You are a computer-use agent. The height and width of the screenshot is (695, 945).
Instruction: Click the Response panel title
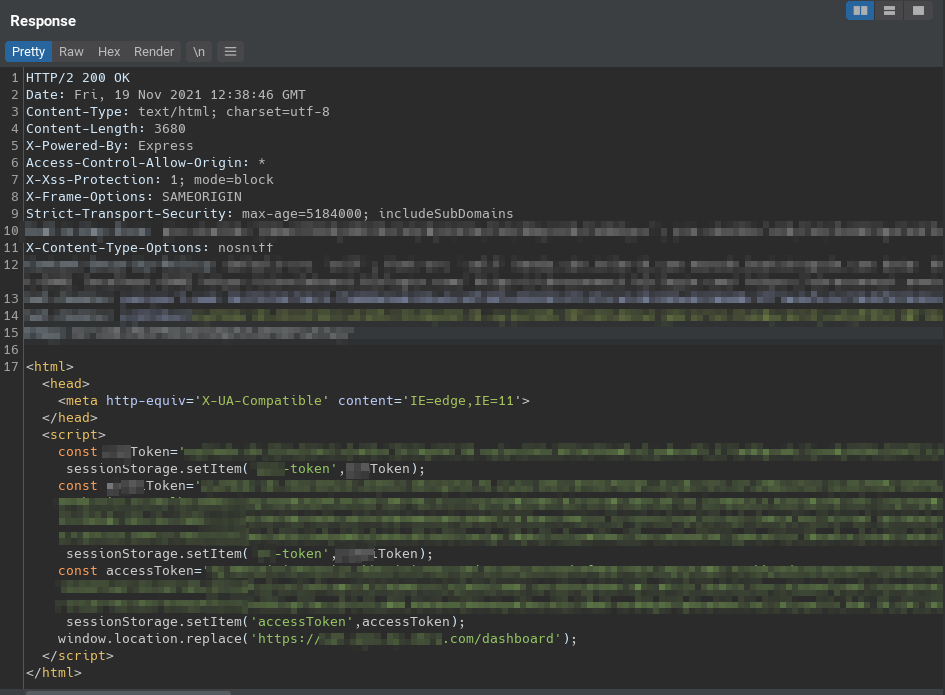(43, 21)
